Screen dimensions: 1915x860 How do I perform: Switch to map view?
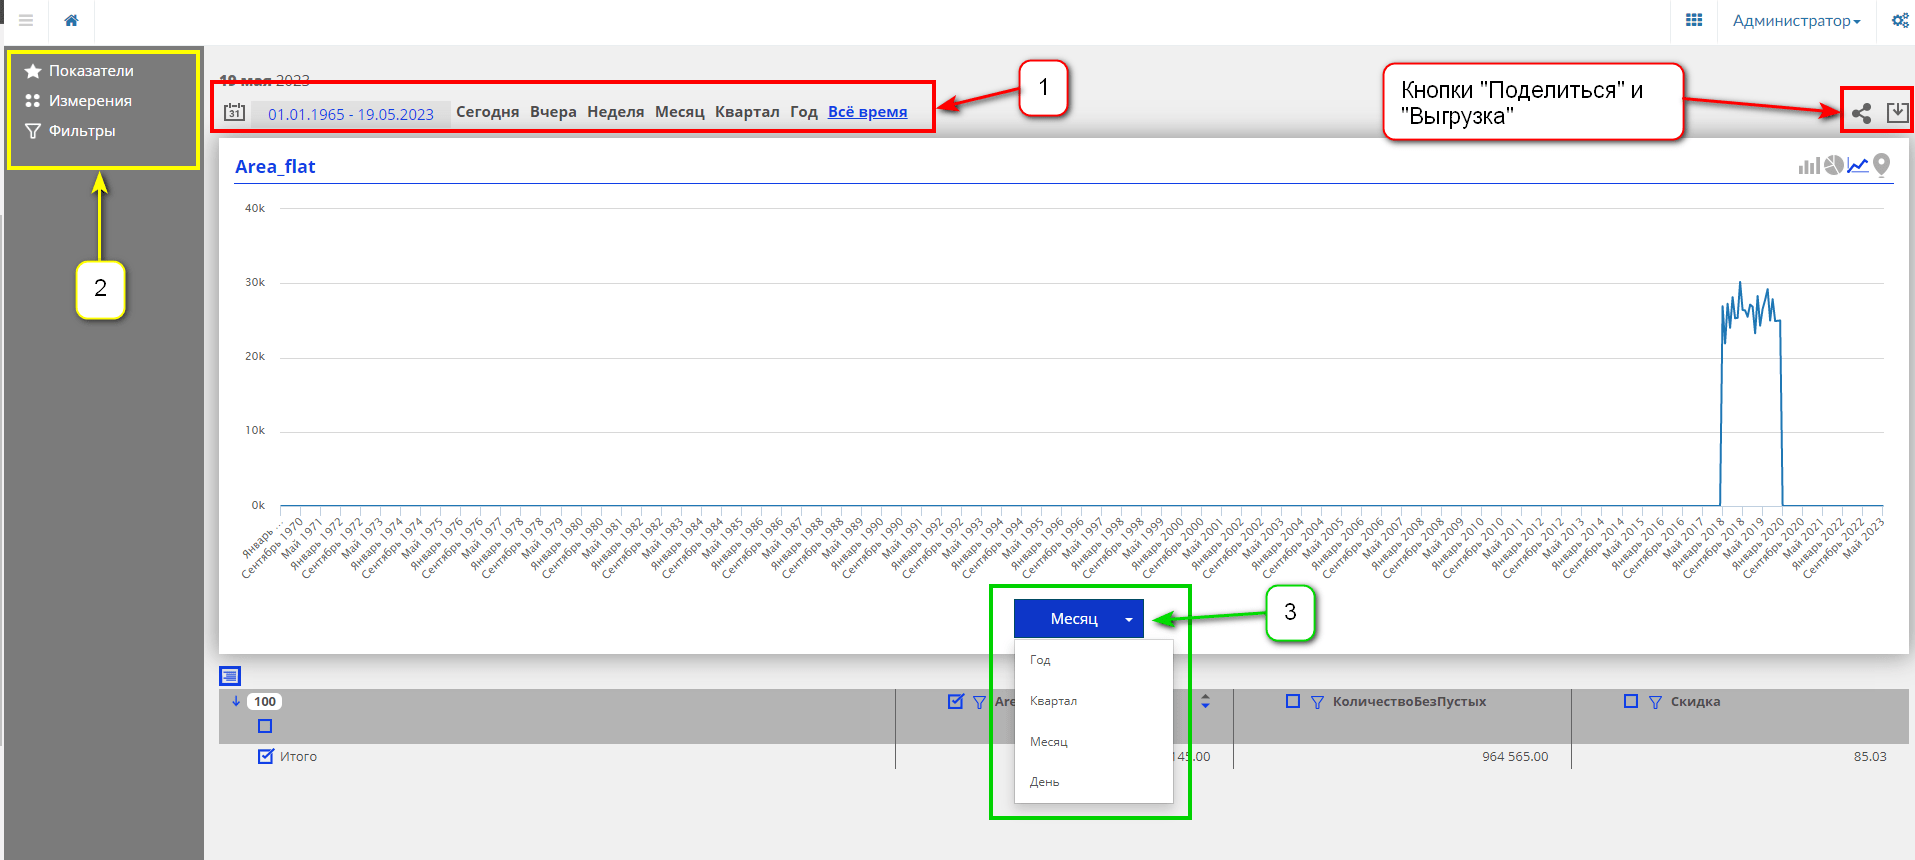point(1881,165)
